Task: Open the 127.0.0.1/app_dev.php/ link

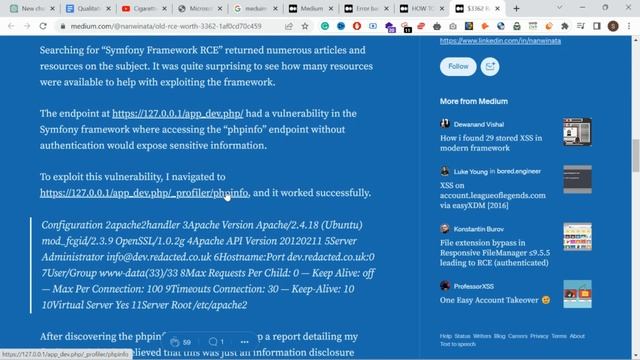Action: 178,113
